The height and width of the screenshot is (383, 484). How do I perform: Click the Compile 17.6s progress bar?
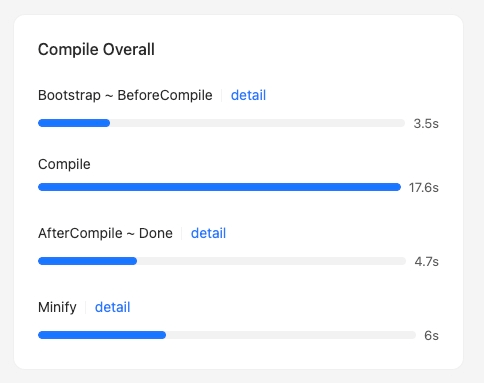coord(219,187)
